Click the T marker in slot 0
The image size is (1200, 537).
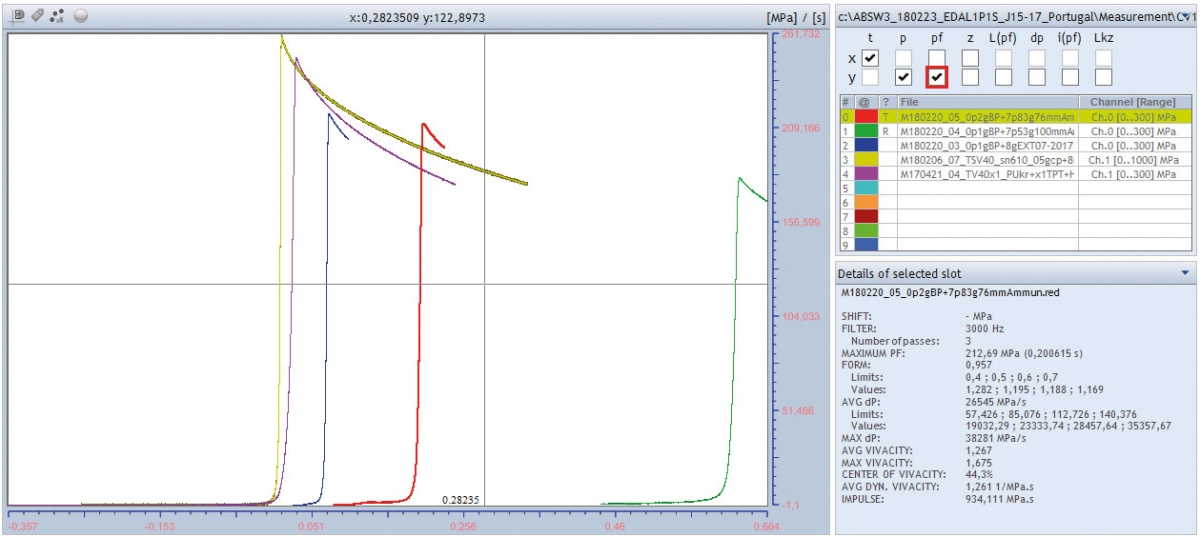(x=885, y=116)
